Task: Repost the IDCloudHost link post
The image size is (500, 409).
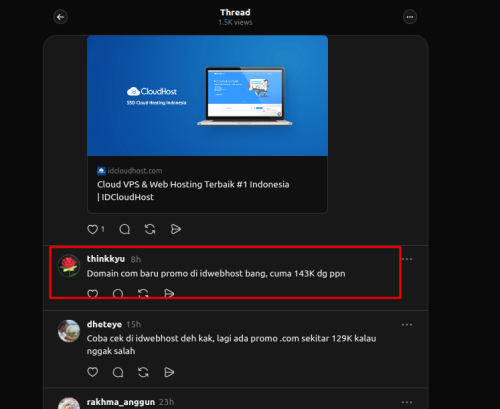Action: [150, 229]
